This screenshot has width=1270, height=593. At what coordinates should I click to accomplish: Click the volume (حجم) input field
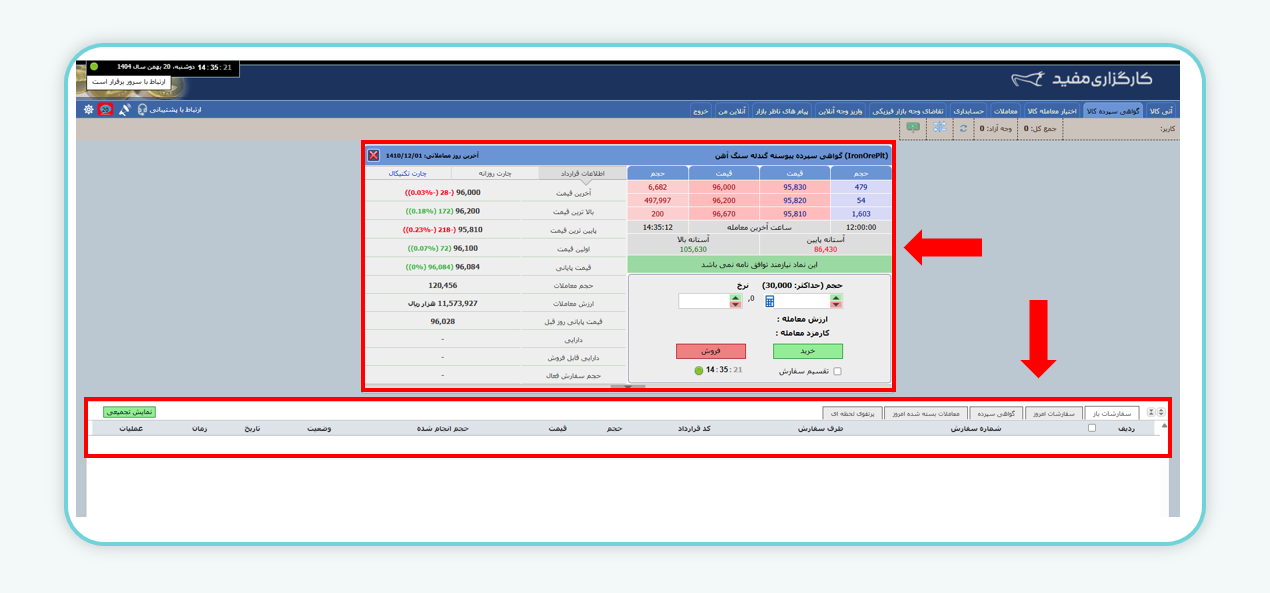pyautogui.click(x=803, y=301)
